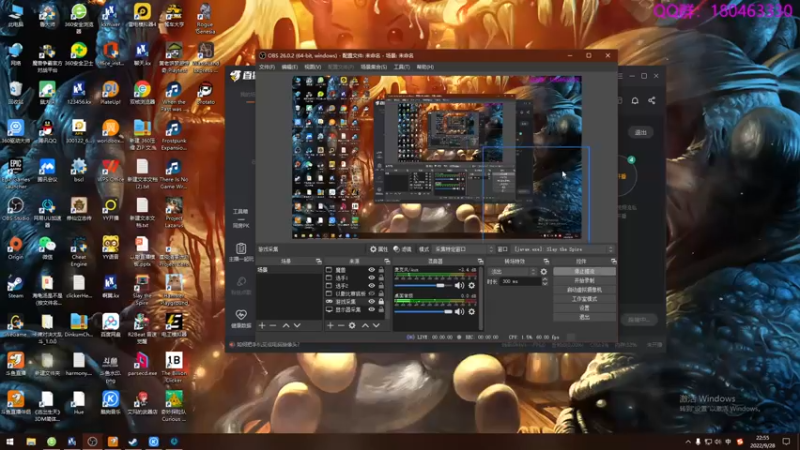Pop out the Controls dock panel

[613, 261]
